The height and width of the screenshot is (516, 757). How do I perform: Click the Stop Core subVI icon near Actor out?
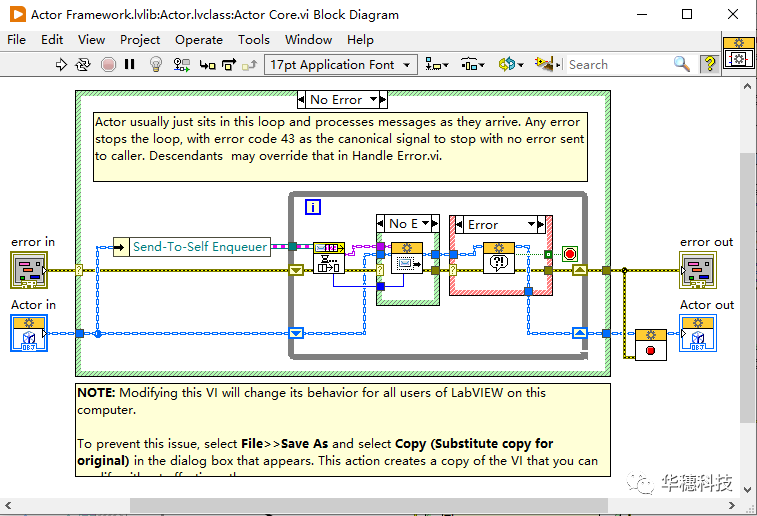click(x=651, y=345)
